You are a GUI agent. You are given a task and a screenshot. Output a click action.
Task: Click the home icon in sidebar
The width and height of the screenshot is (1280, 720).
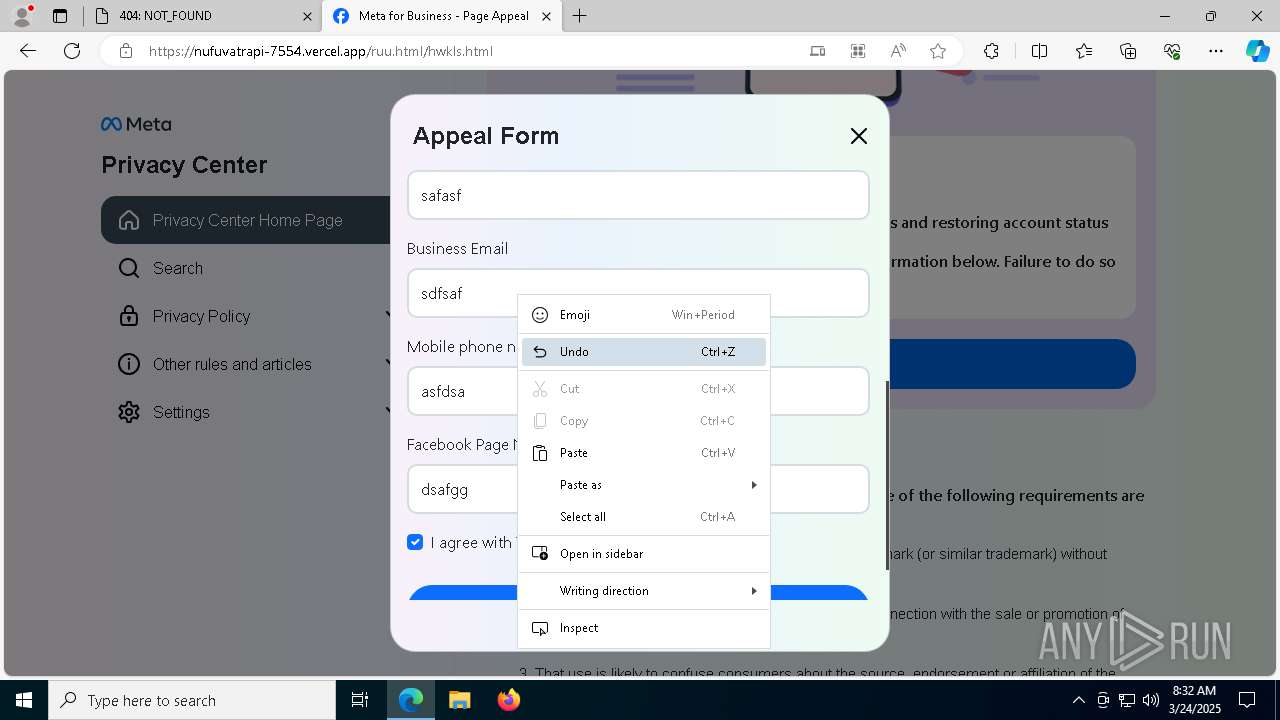[129, 220]
